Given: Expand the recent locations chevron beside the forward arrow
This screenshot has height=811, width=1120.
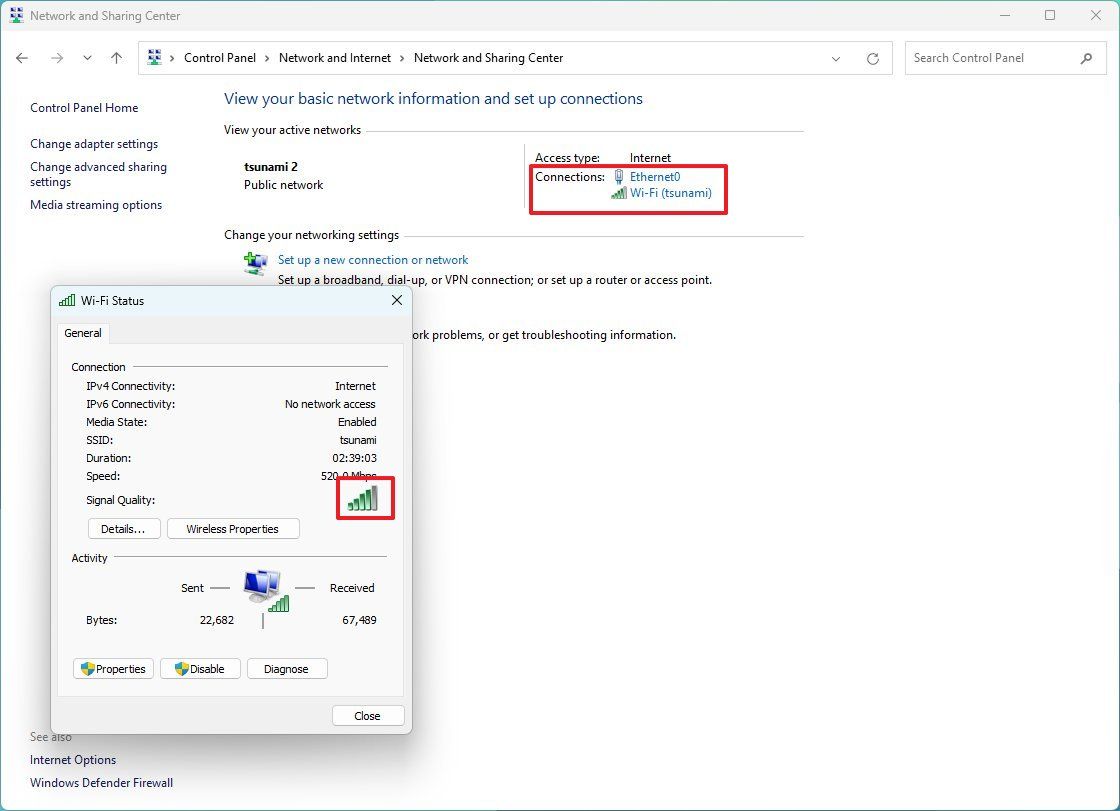Looking at the screenshot, I should click(87, 58).
